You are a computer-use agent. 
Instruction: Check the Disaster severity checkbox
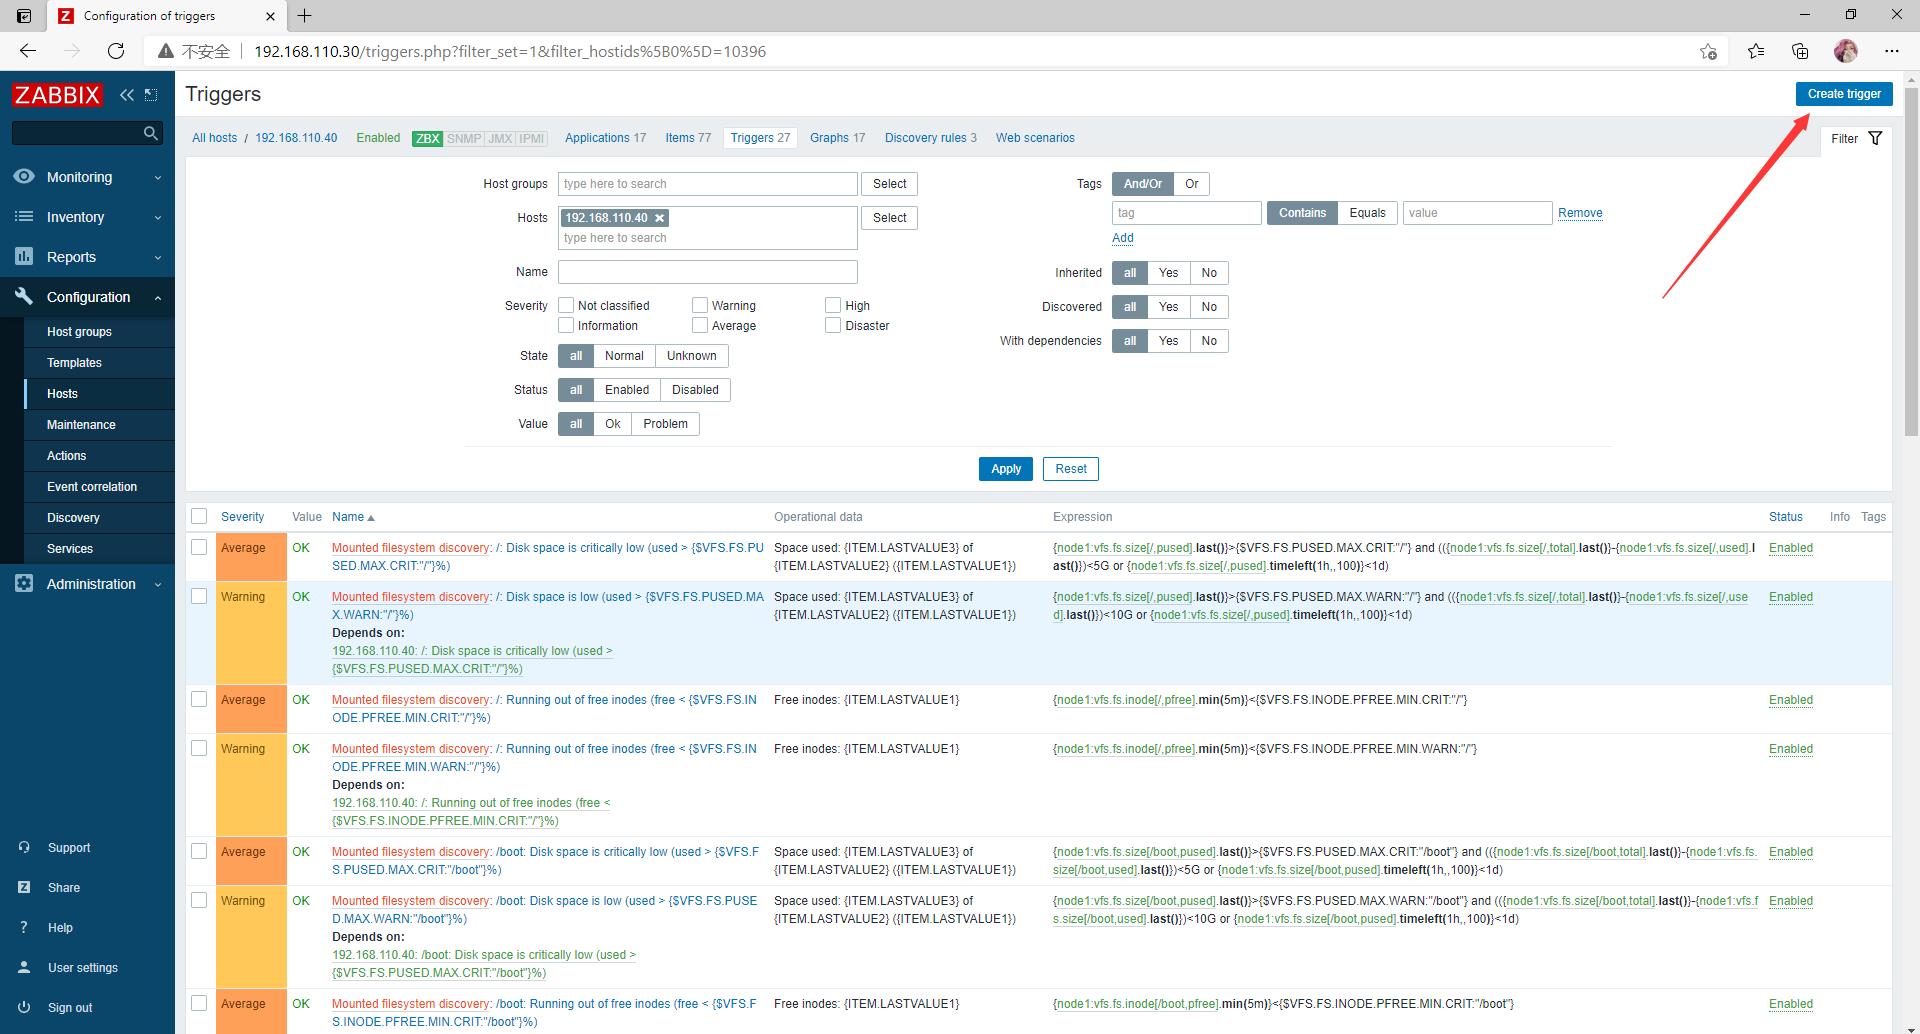tap(833, 325)
